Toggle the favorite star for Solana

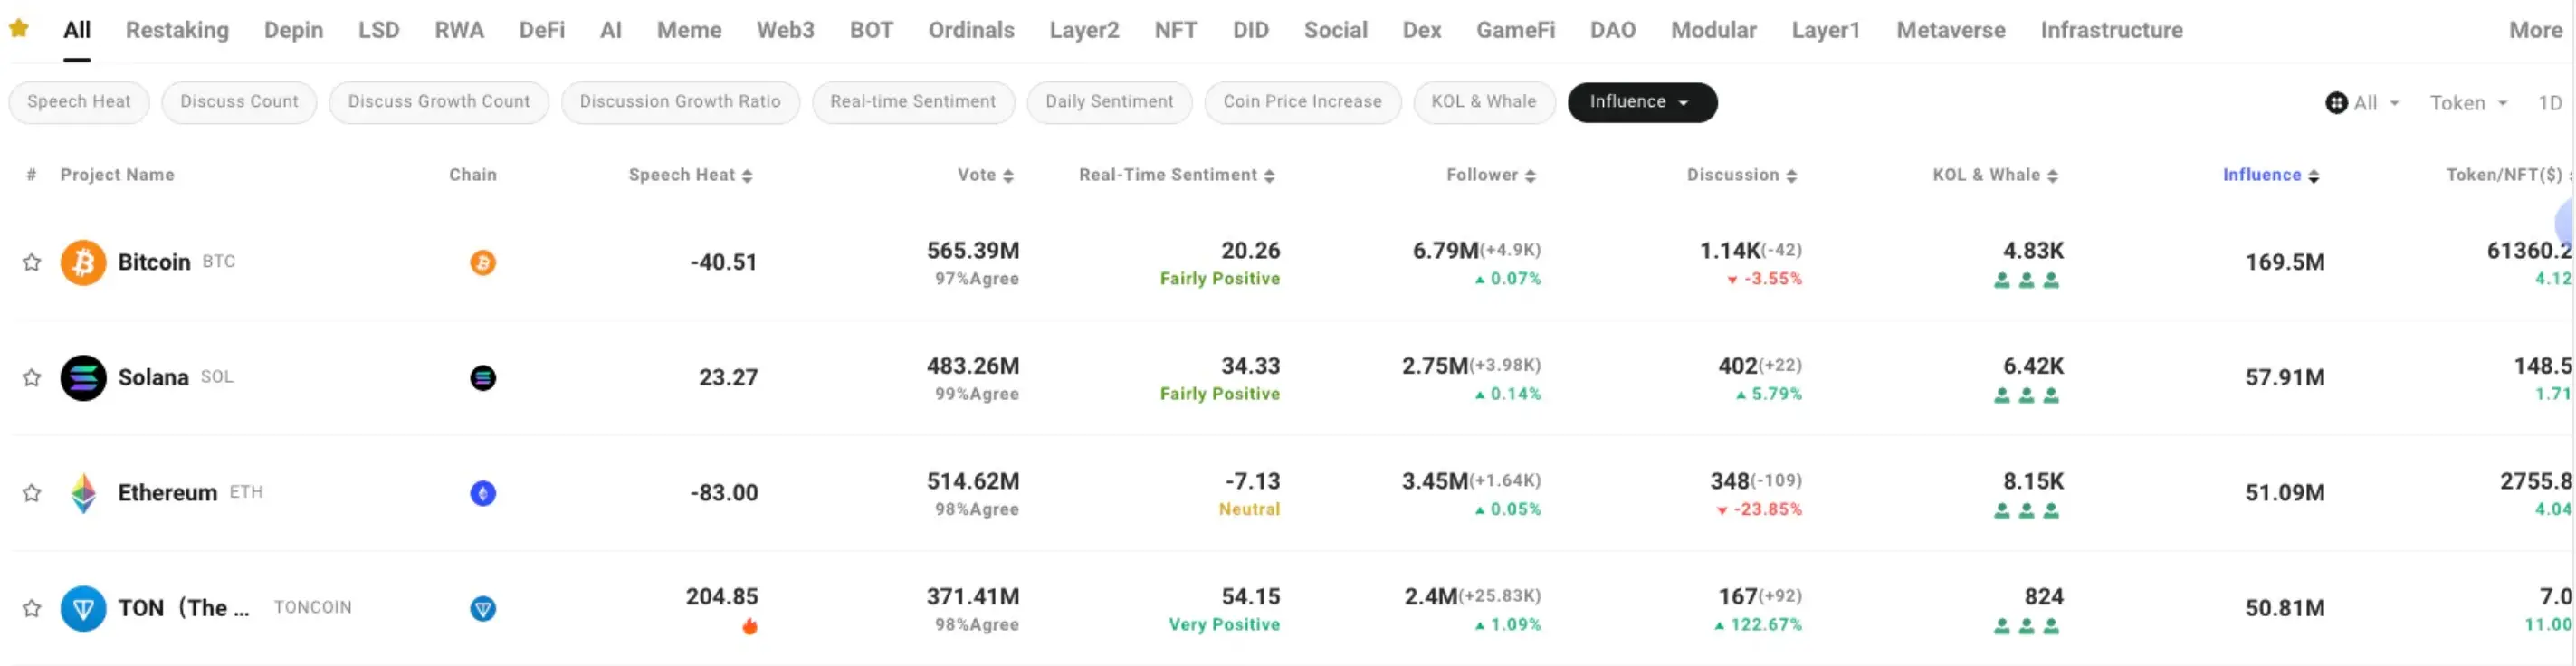pos(32,378)
